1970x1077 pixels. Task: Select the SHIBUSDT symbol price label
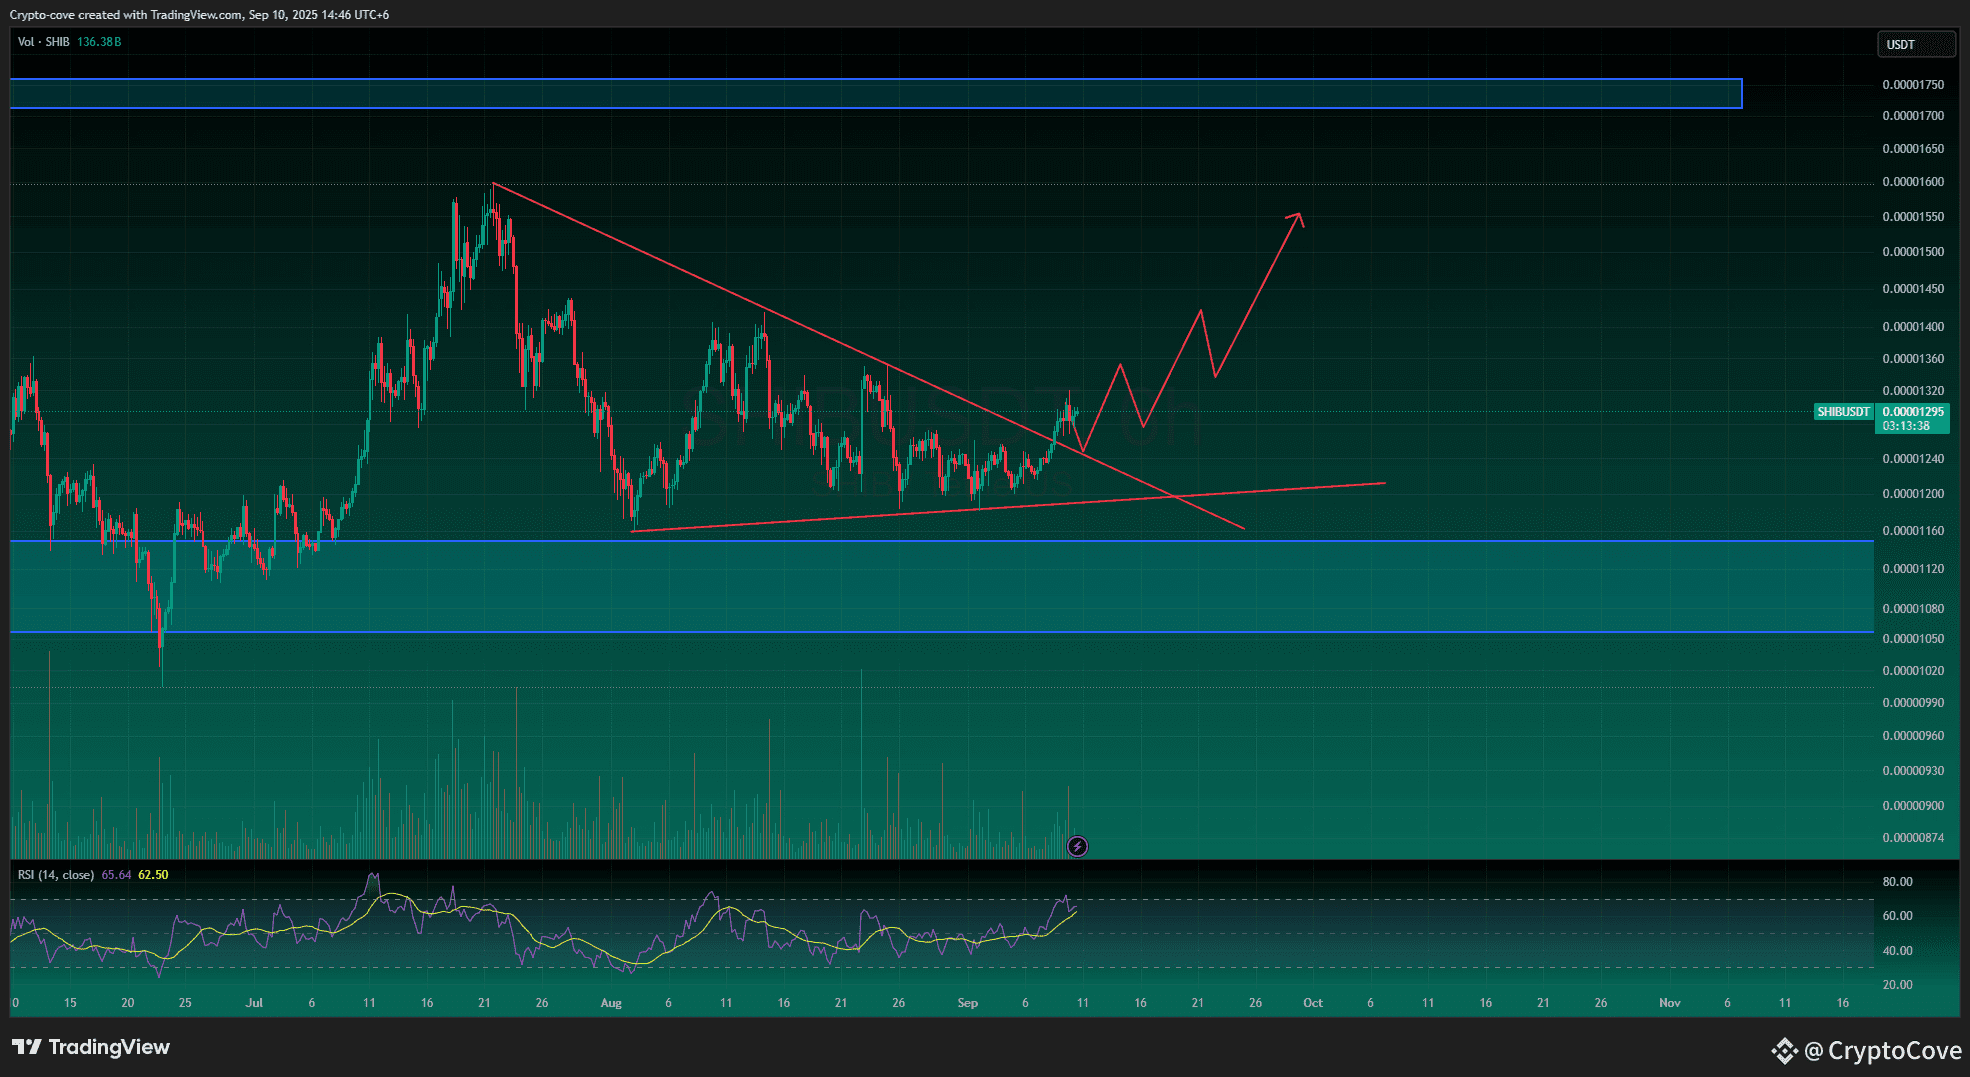tap(1843, 411)
